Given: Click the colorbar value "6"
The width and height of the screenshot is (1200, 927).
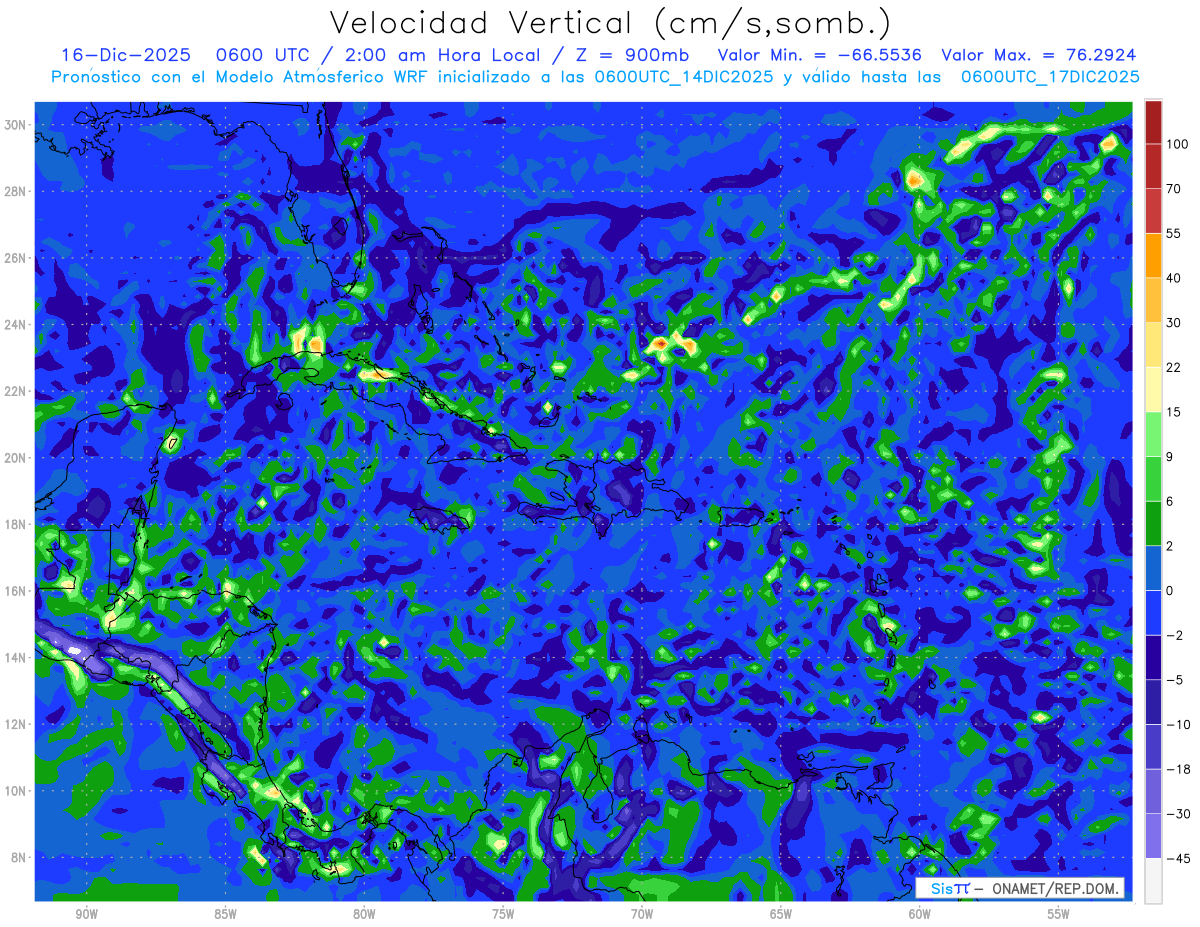Looking at the screenshot, I should pyautogui.click(x=1170, y=501).
